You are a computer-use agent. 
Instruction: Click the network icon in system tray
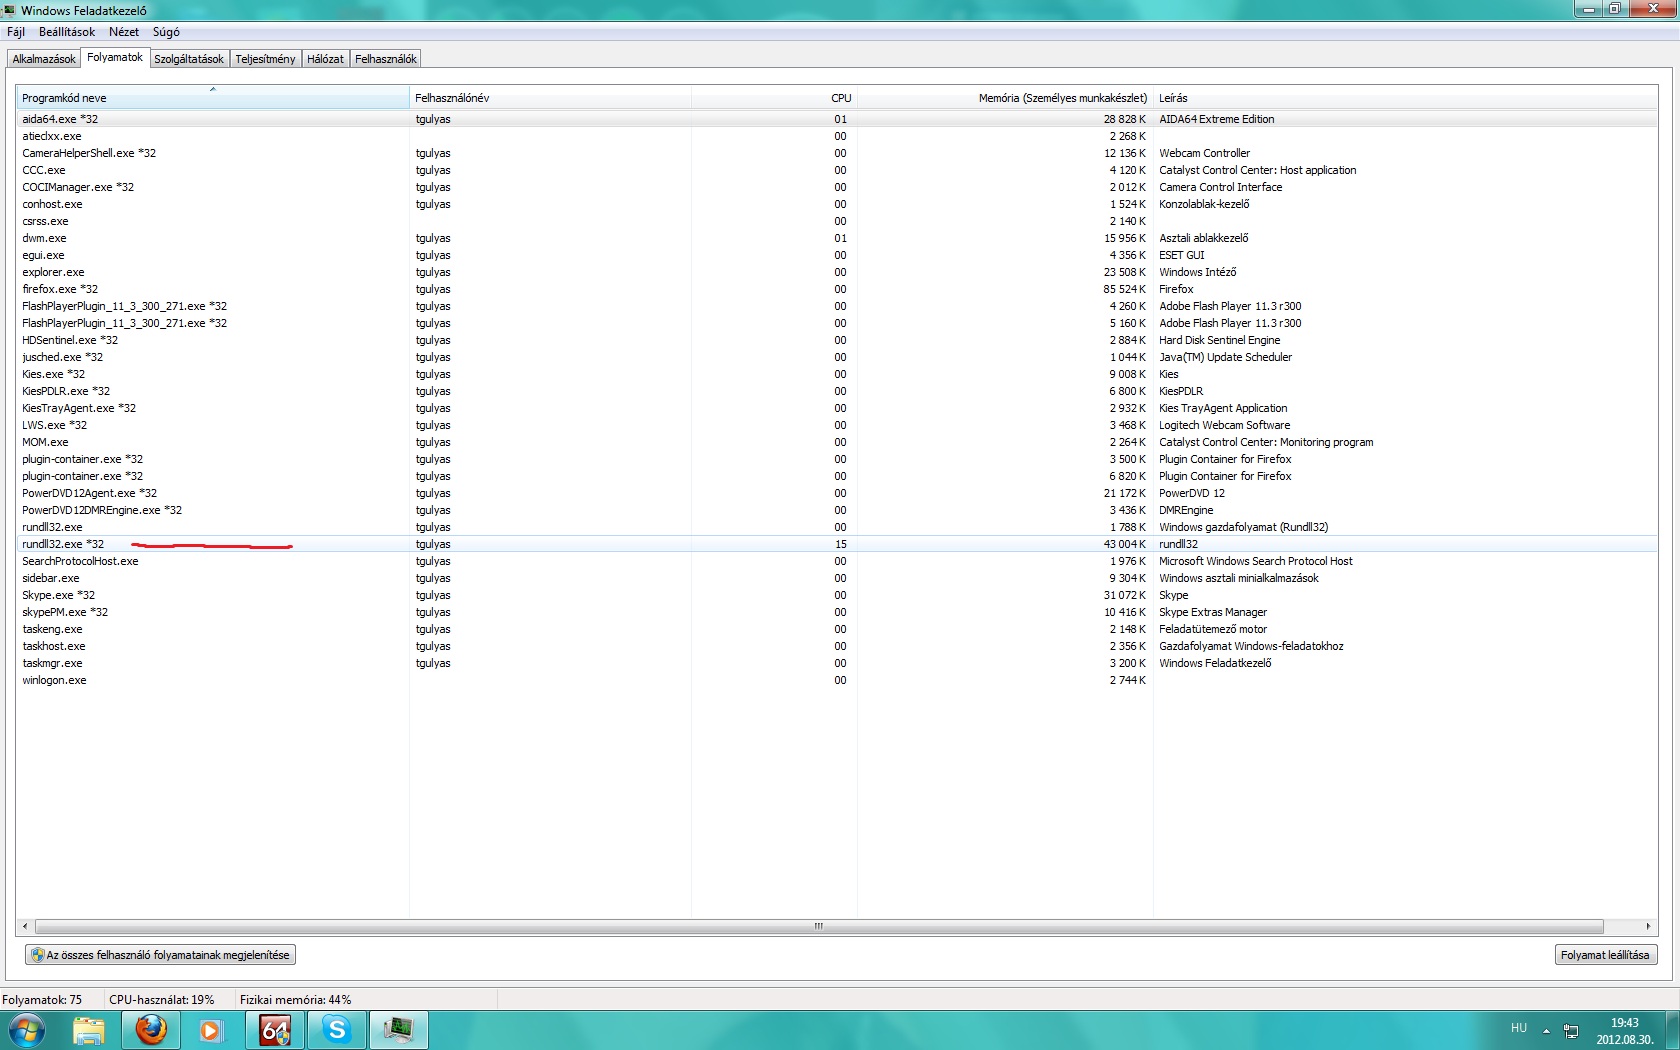coord(1571,1030)
